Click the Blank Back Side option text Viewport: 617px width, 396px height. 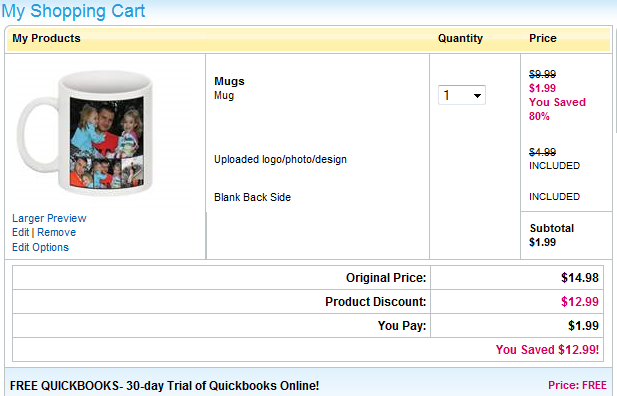tap(253, 197)
